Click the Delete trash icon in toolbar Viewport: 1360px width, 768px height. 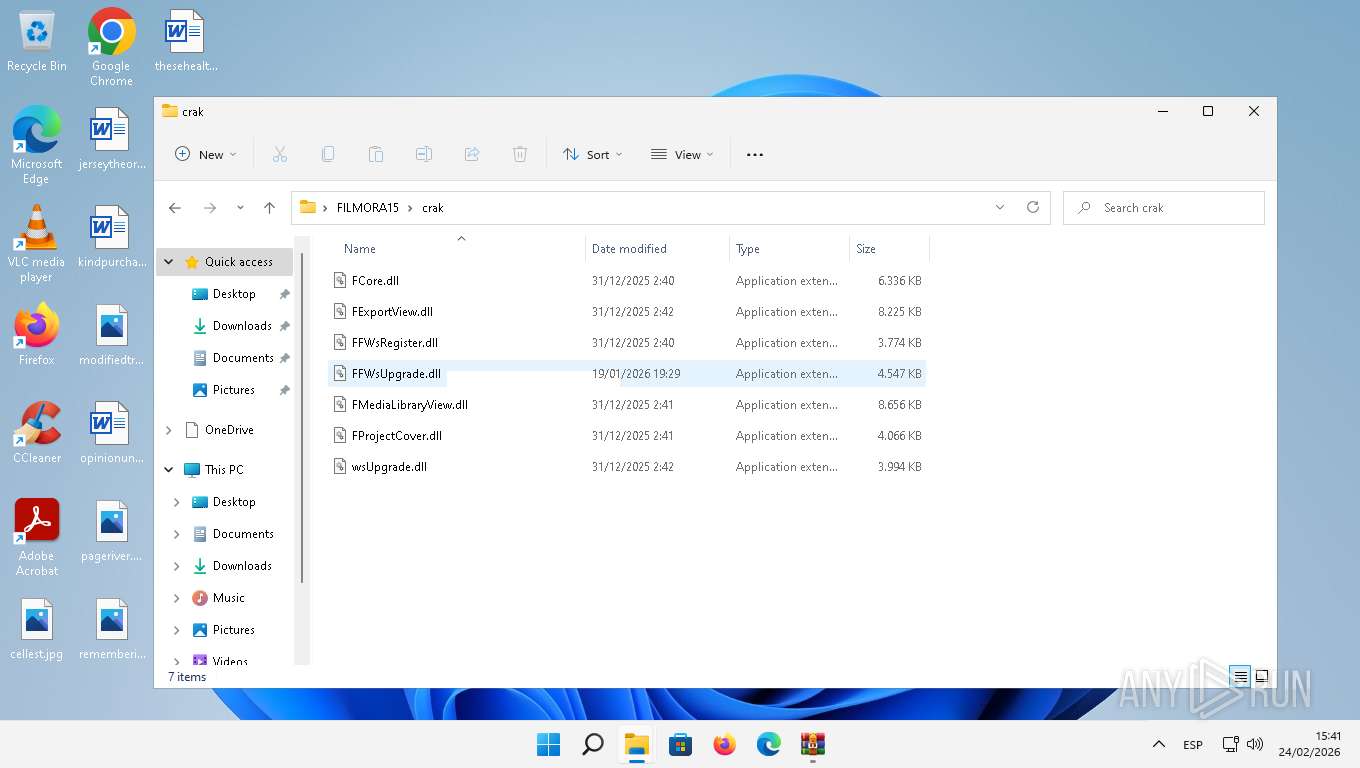click(520, 154)
